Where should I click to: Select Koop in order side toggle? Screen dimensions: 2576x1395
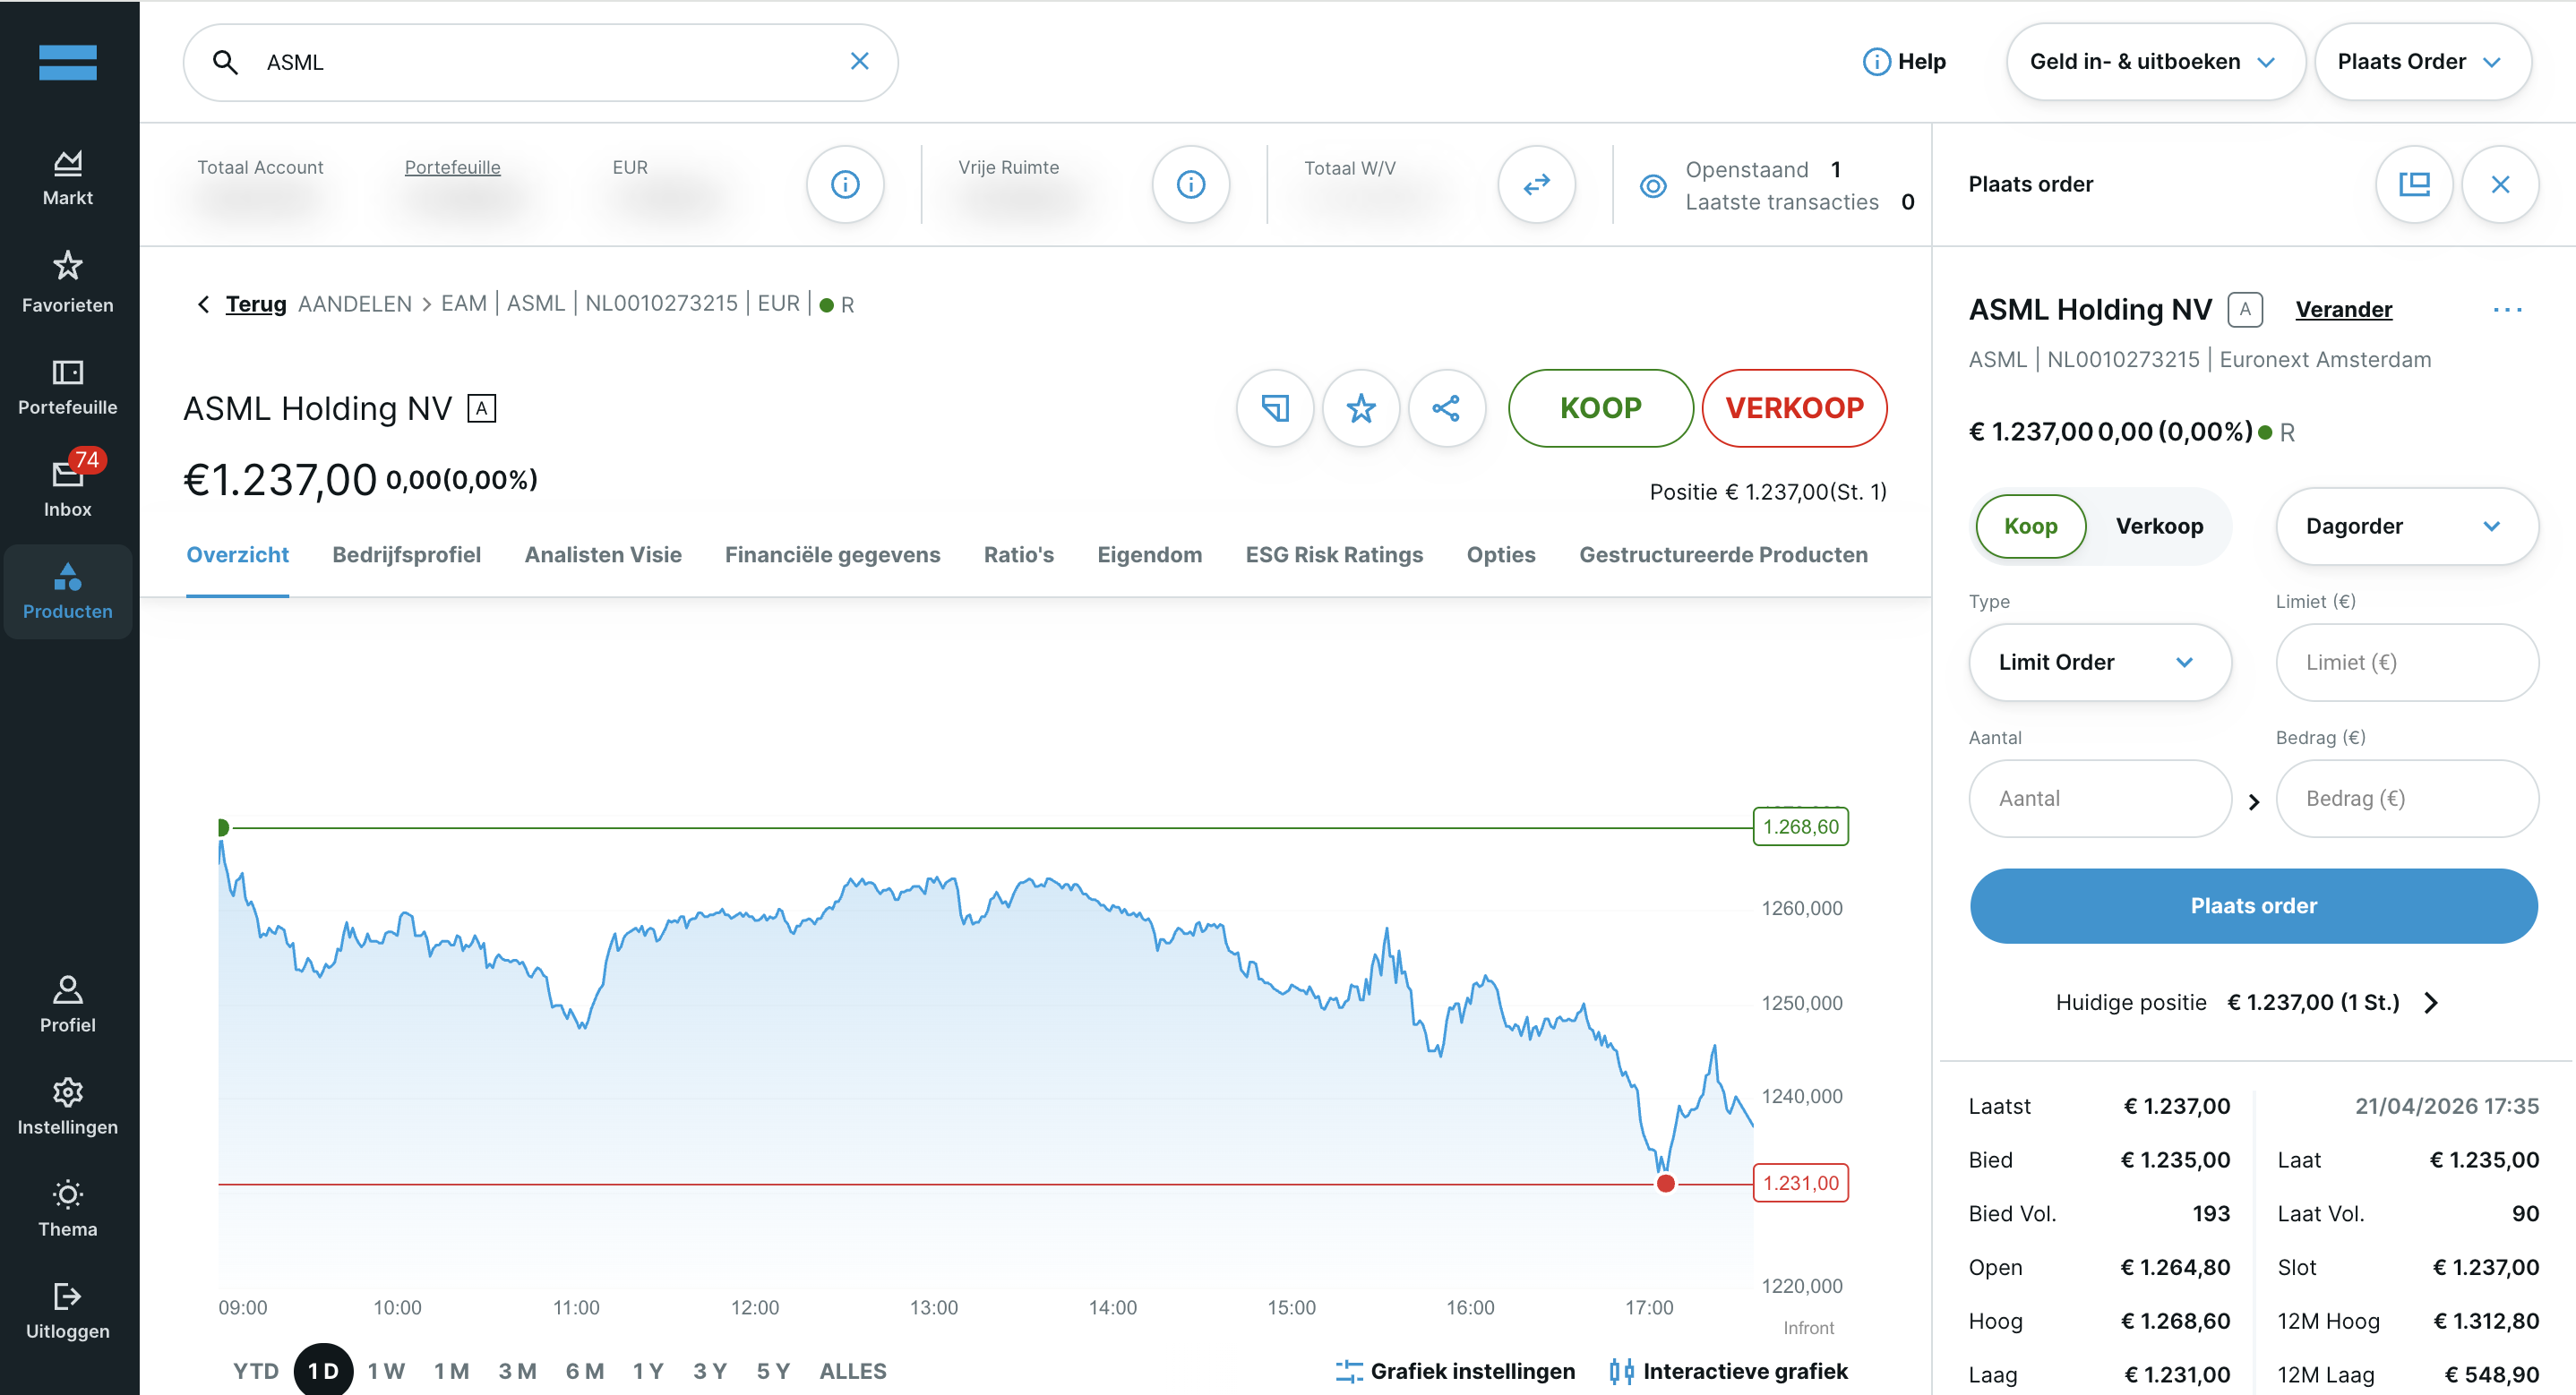tap(2030, 526)
